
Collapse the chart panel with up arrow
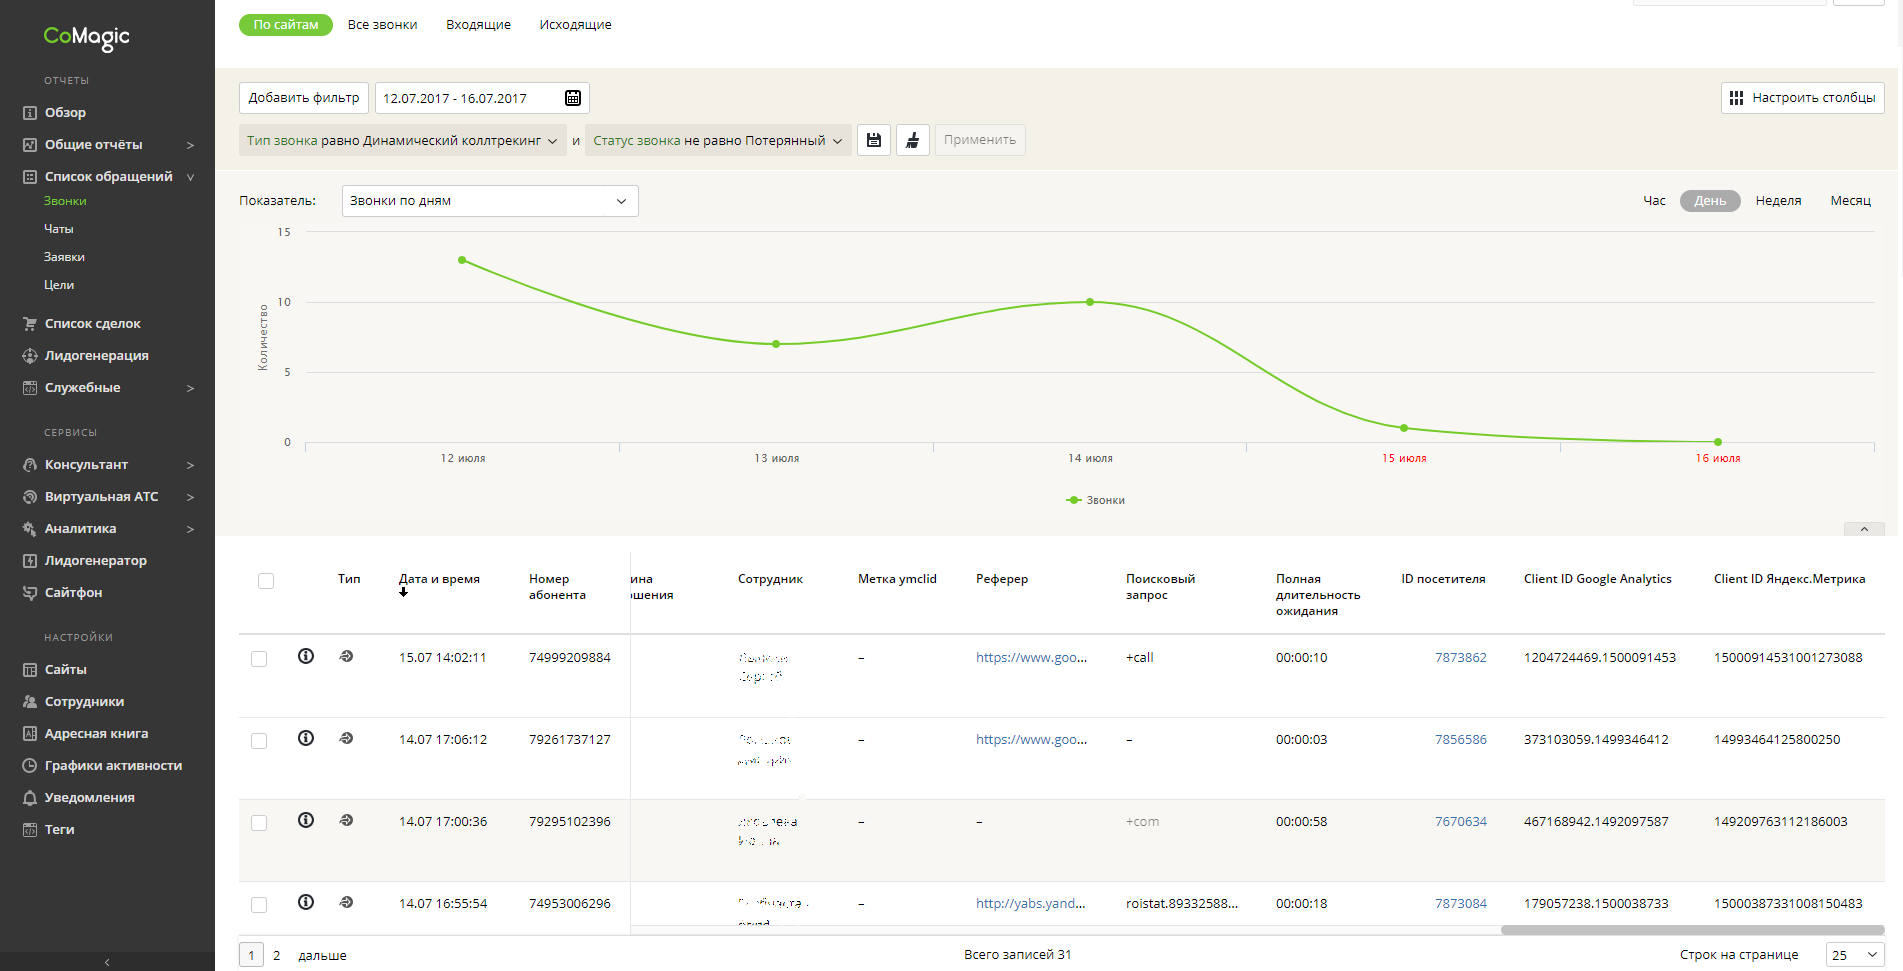(1863, 529)
